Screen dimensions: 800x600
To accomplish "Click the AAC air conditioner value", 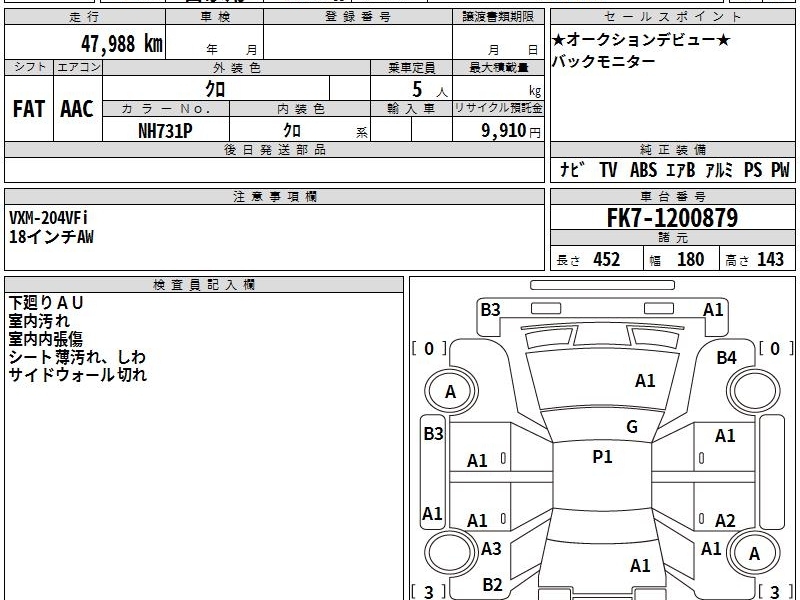I will click(x=77, y=109).
